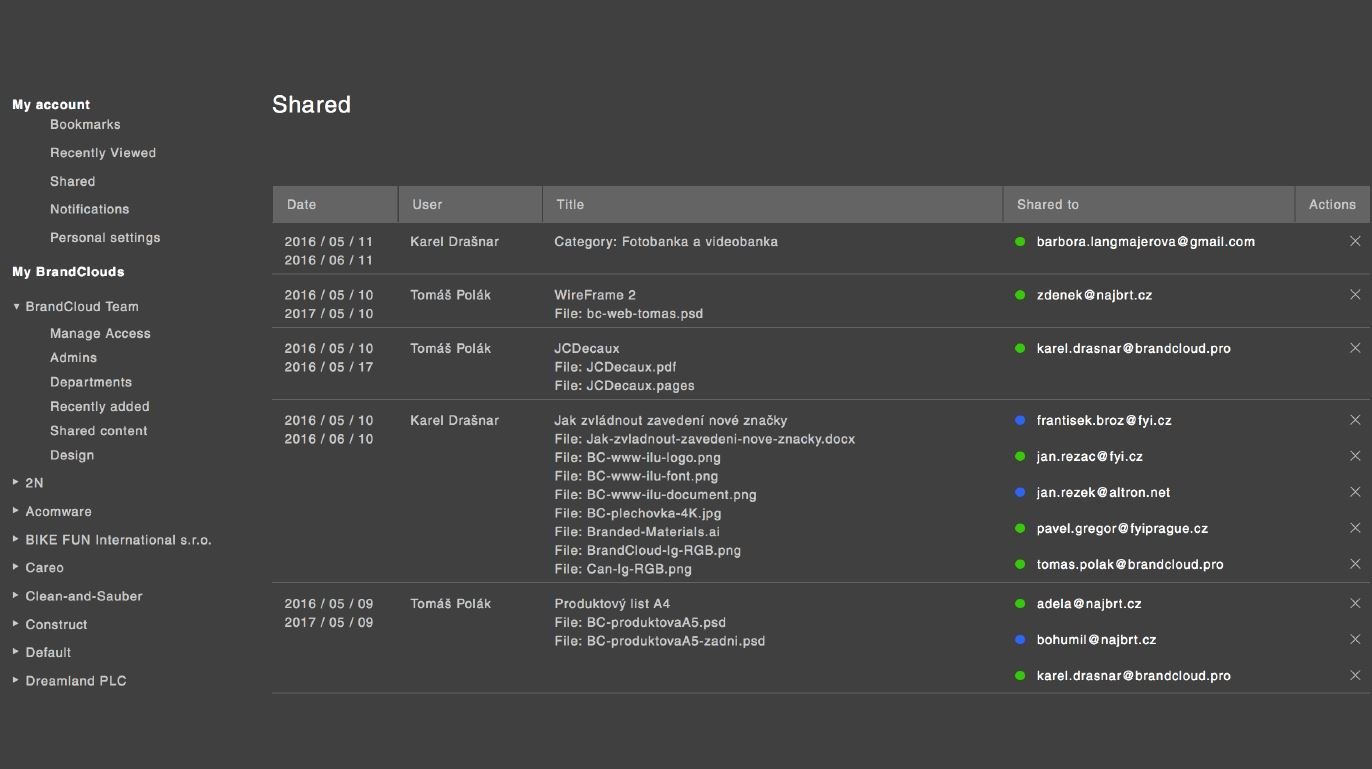Delete share for pavel.gregor@fyiprague.cz
This screenshot has width=1372, height=769.
pos(1355,528)
